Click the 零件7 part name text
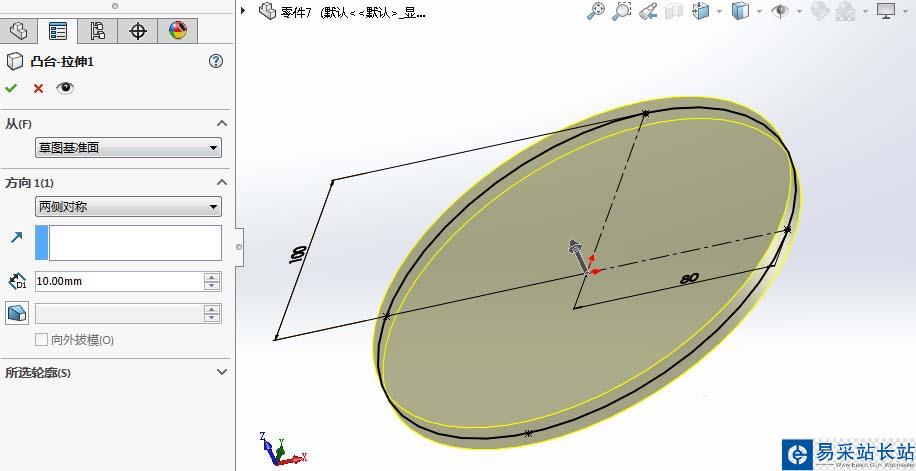The height and width of the screenshot is (471, 916). pos(295,13)
